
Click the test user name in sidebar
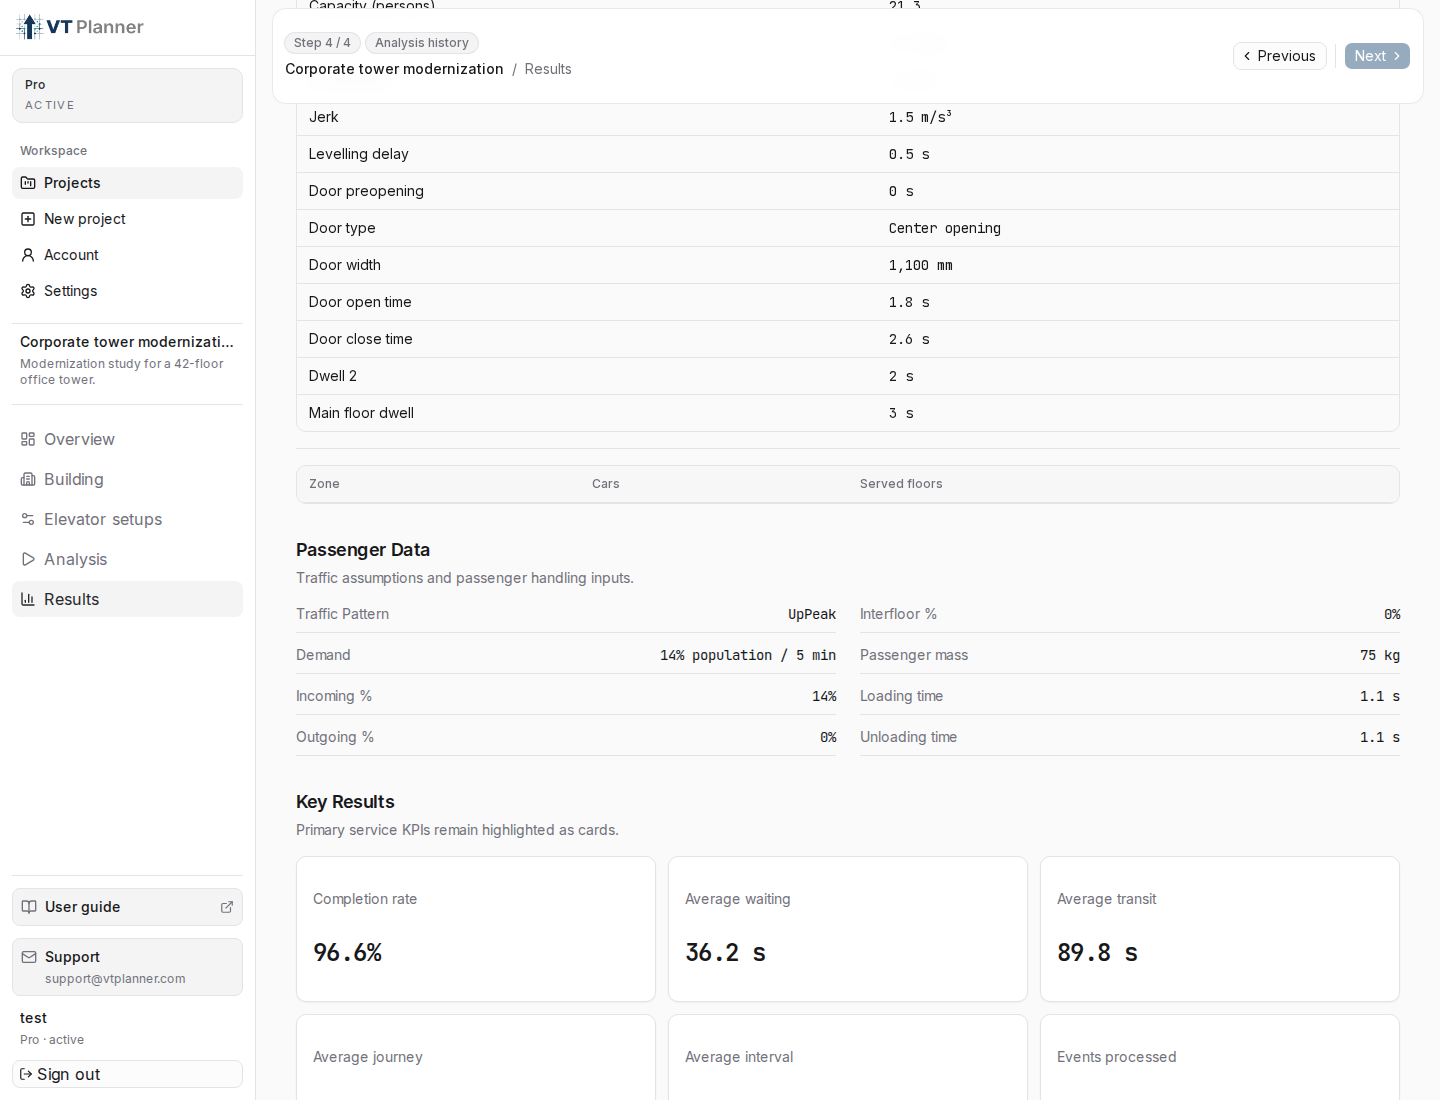click(33, 1018)
